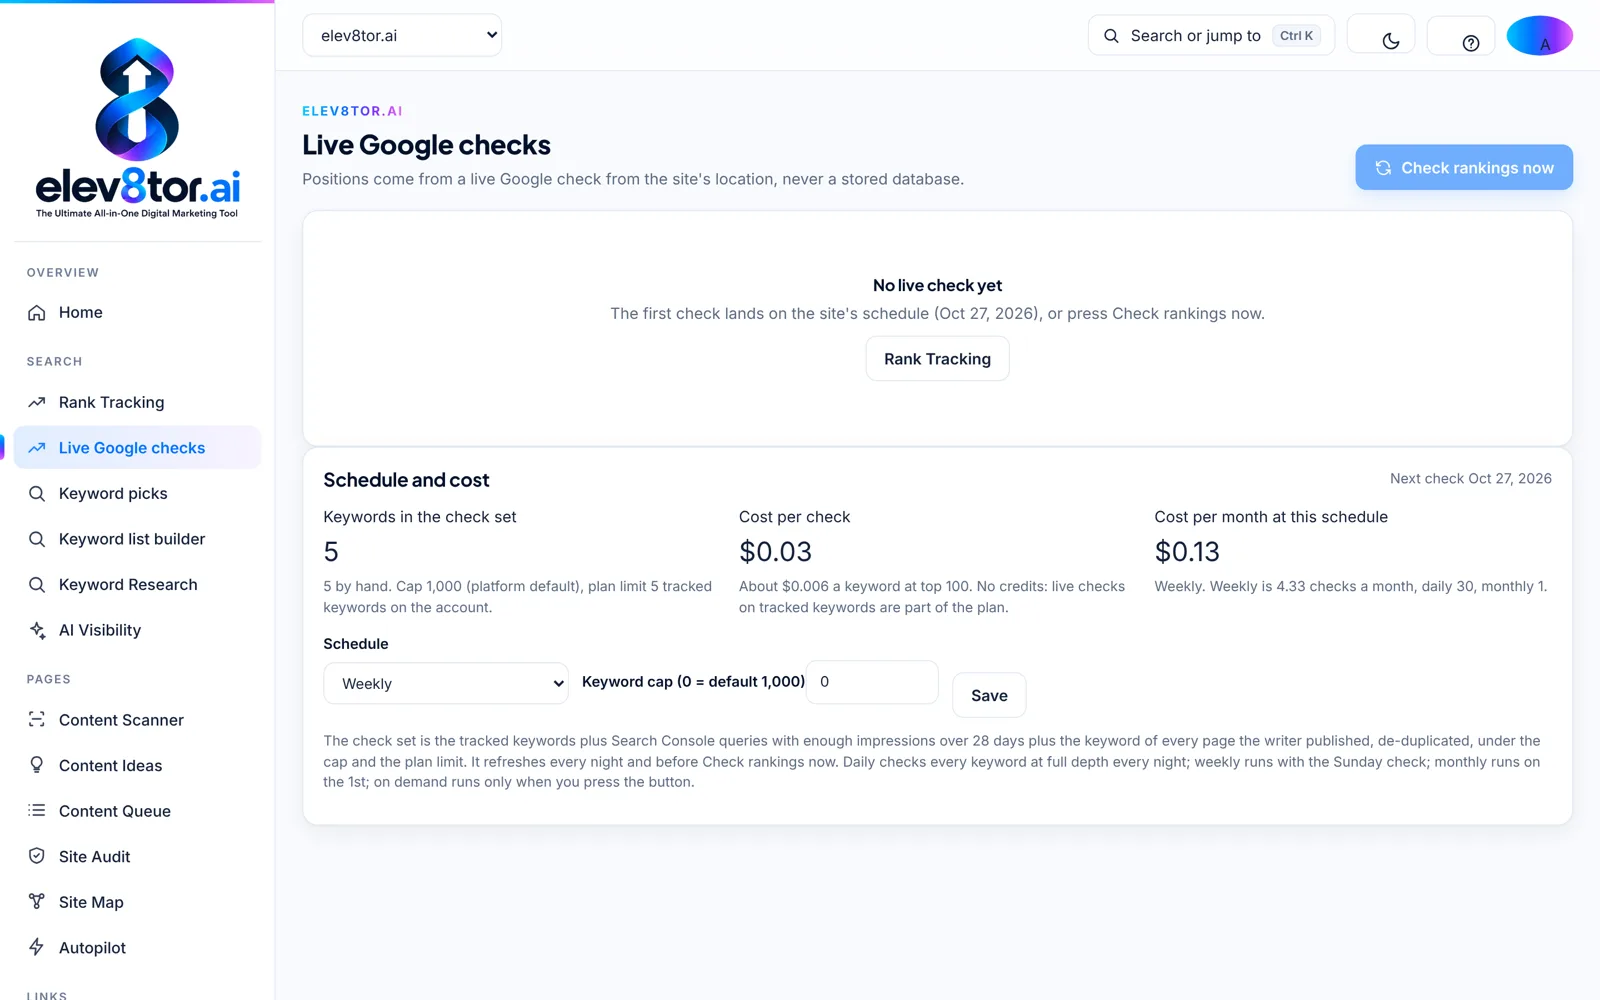Open Keyword Research from sidebar
1600x1000 pixels.
point(138,585)
